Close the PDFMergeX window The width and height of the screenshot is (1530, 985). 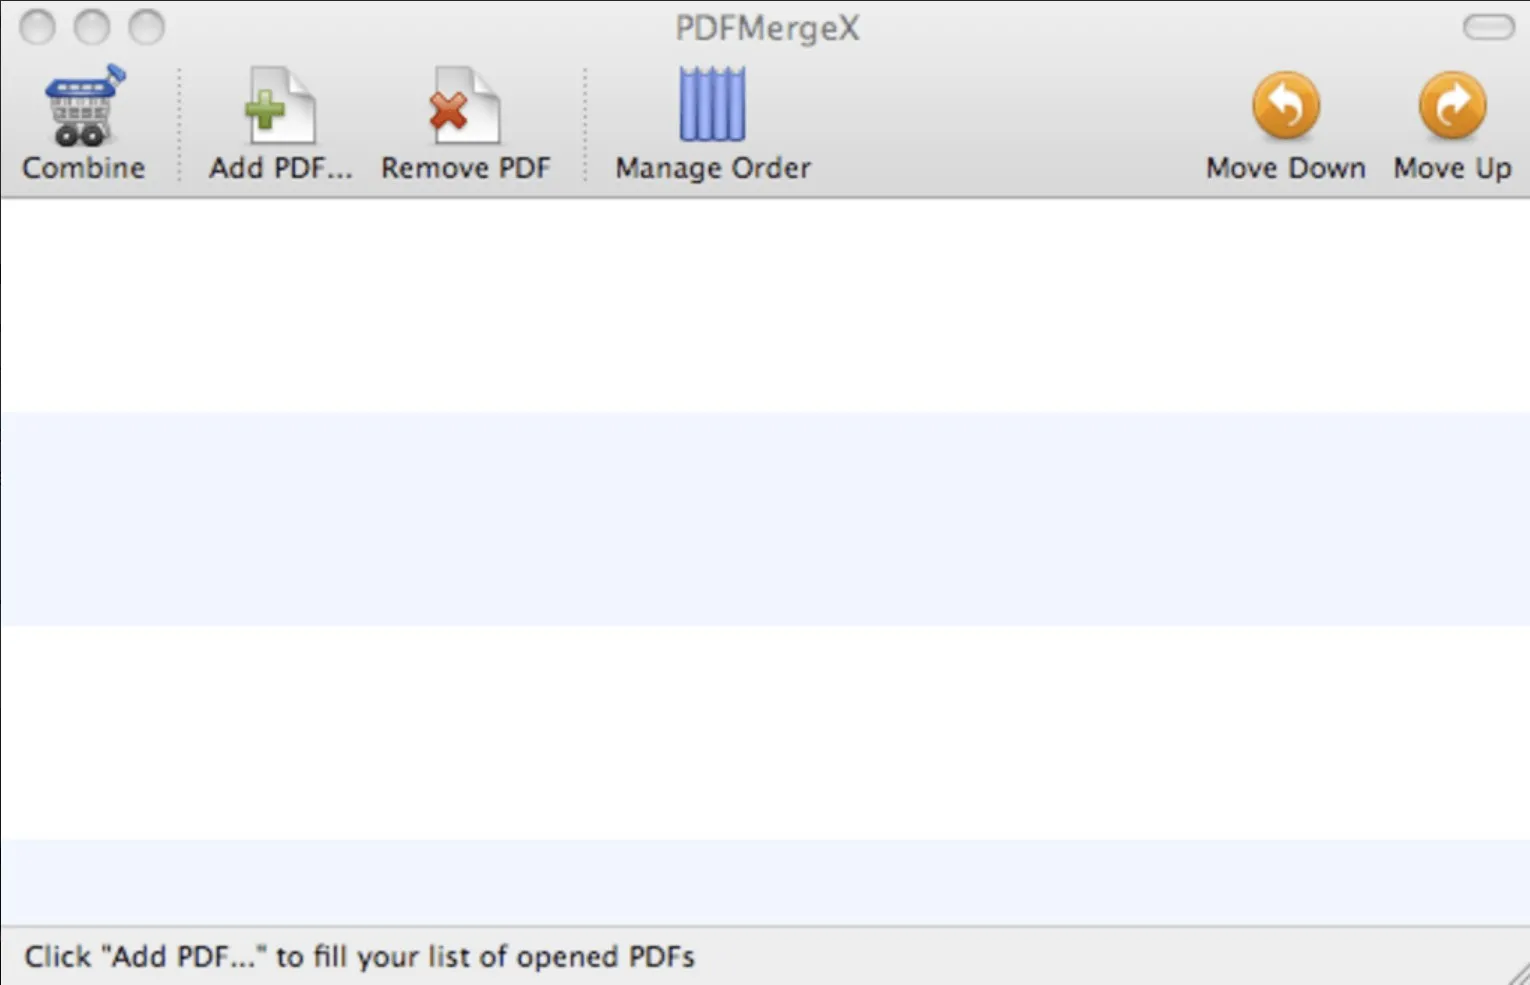(38, 27)
